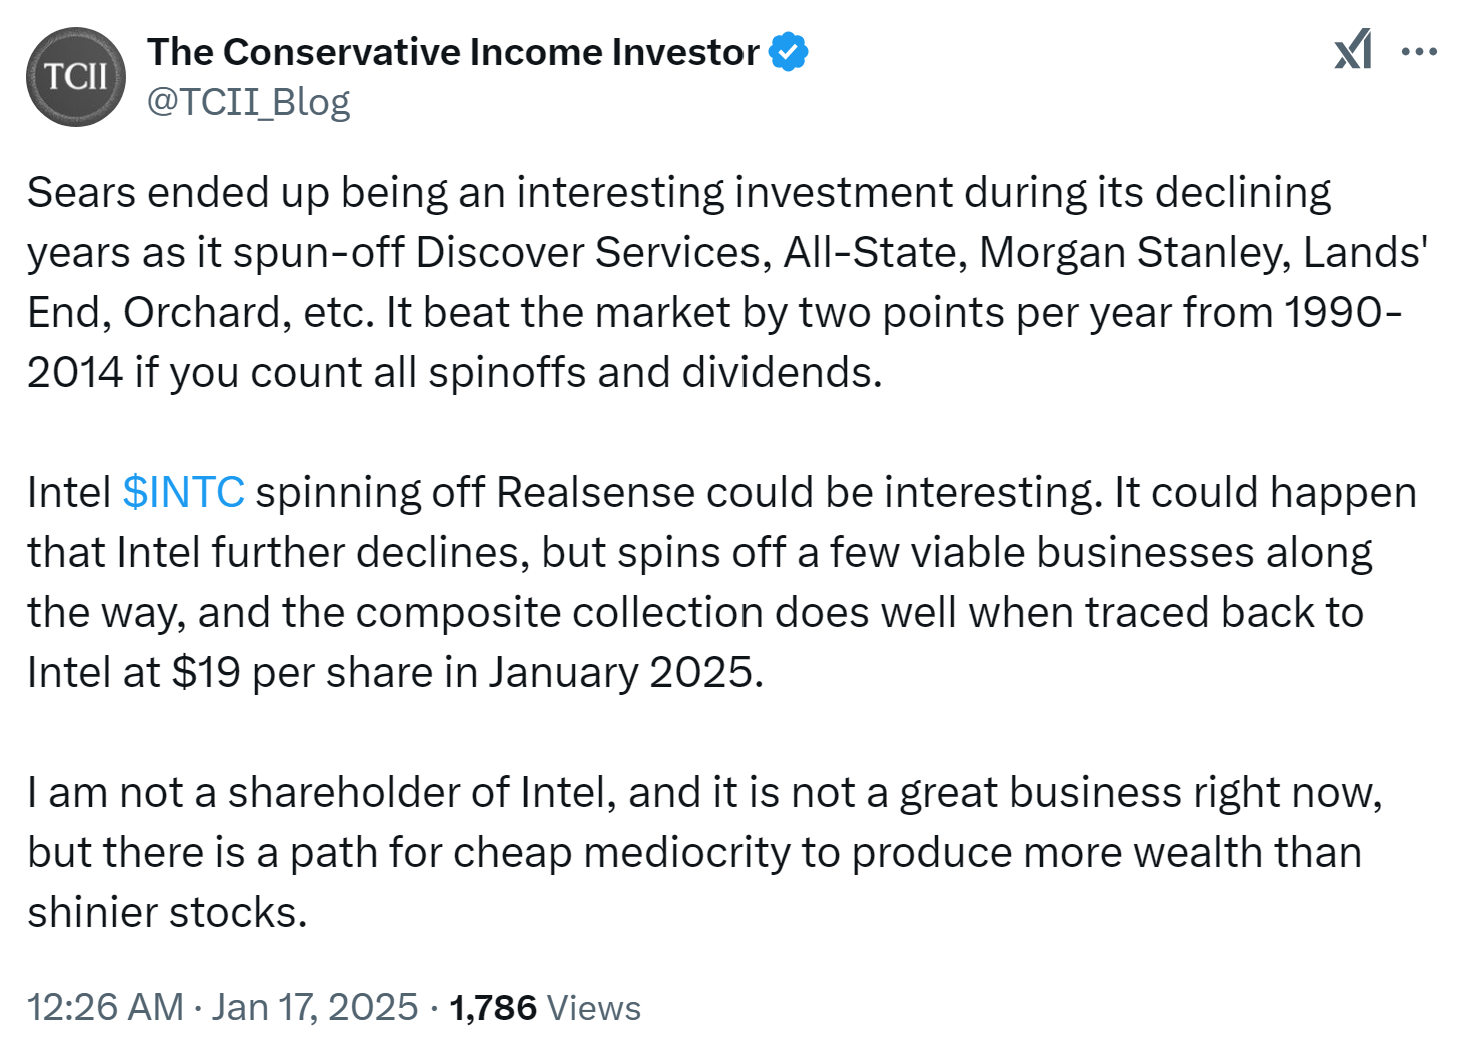Open Grok explanation icon for this post

1353,50
